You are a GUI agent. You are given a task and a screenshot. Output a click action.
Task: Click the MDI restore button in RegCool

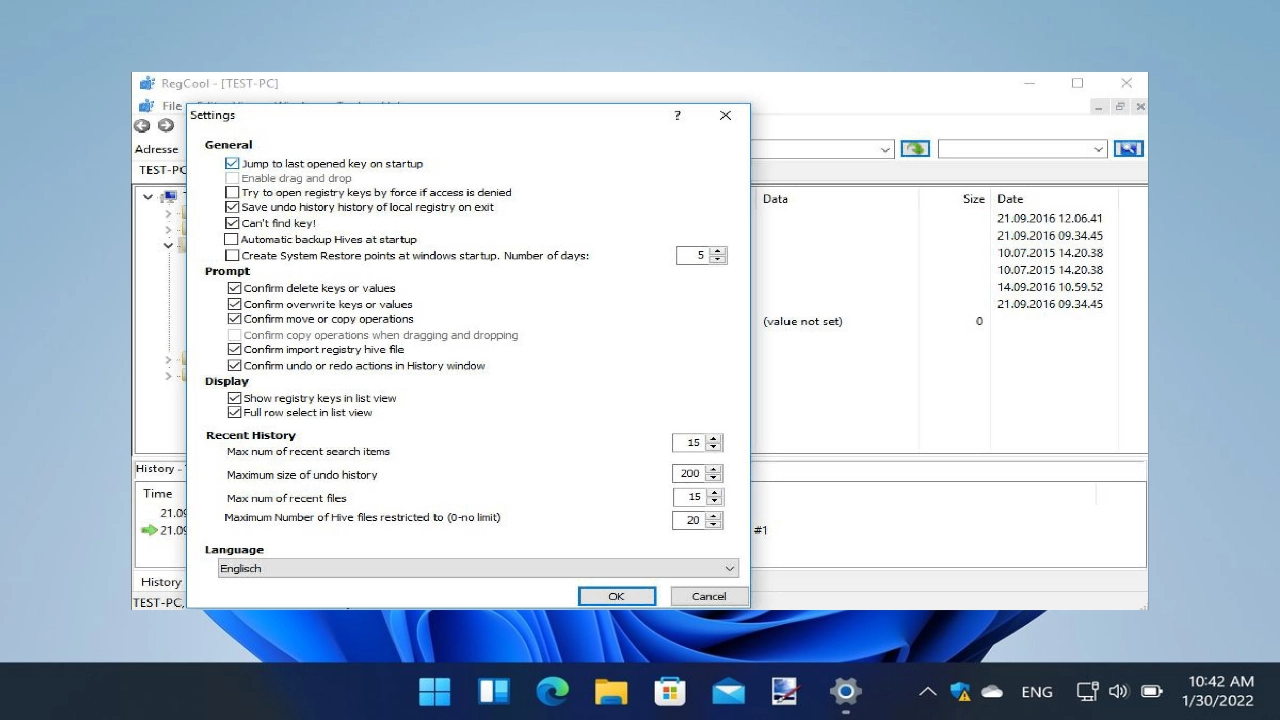pos(1120,106)
